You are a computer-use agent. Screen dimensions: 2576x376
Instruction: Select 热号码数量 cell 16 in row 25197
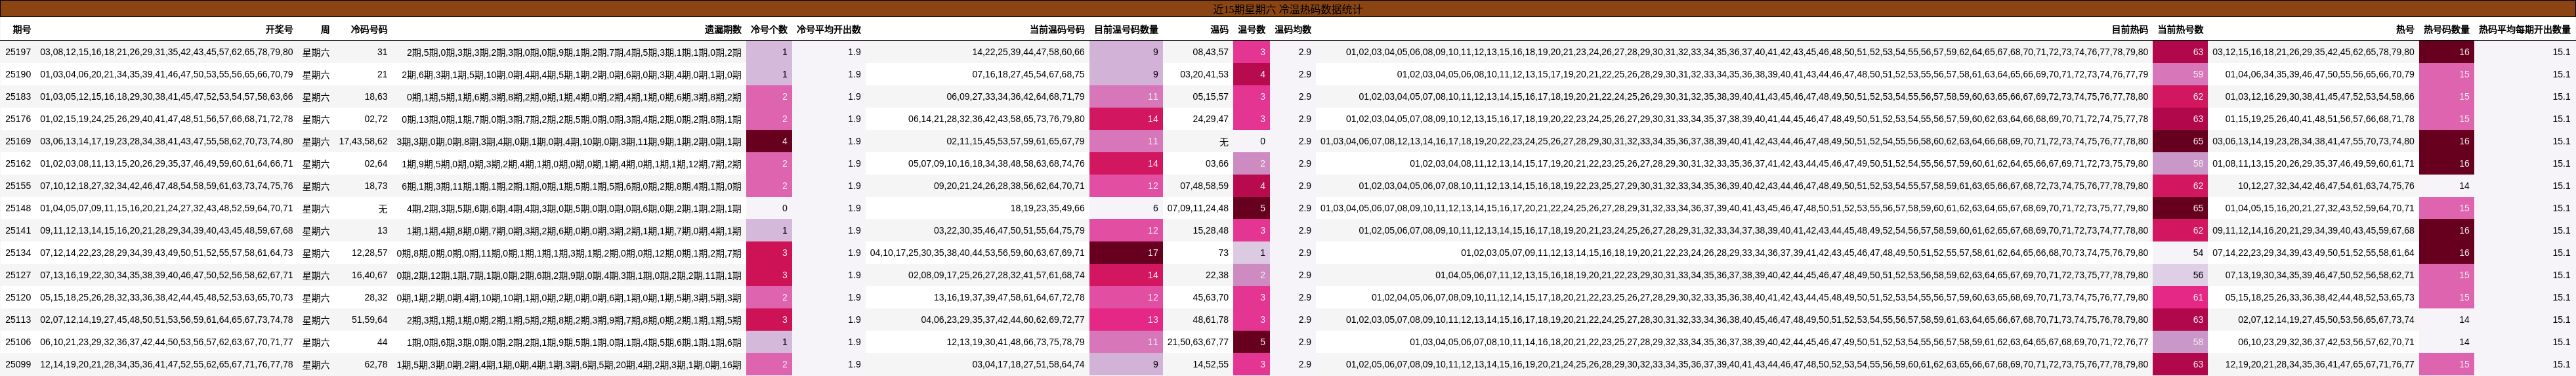[x=2446, y=52]
